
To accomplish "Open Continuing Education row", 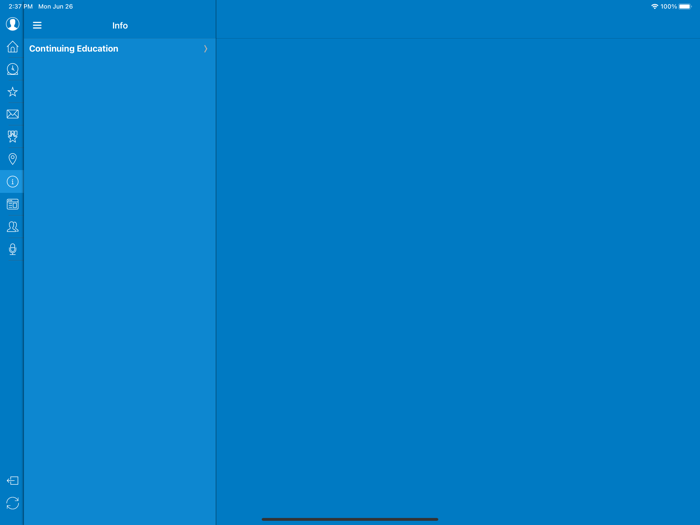I will [120, 49].
